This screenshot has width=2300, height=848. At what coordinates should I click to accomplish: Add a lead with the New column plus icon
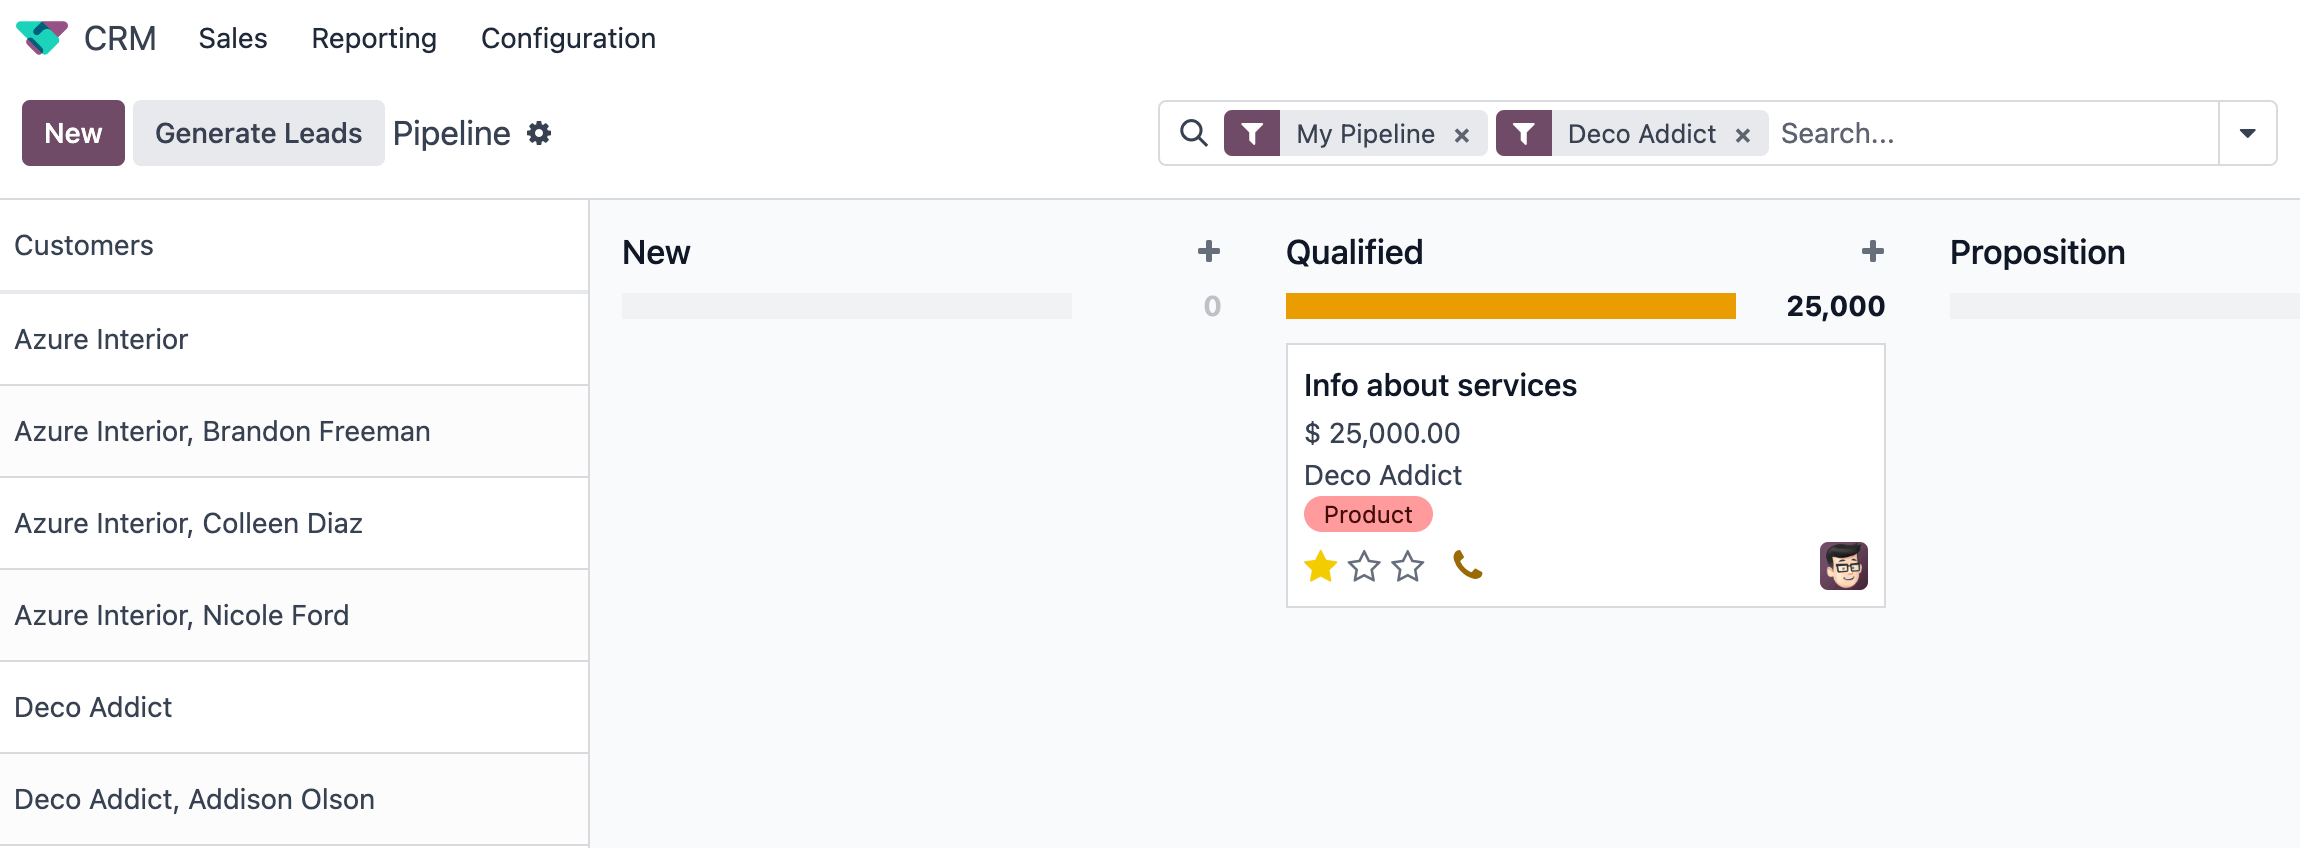(x=1208, y=251)
